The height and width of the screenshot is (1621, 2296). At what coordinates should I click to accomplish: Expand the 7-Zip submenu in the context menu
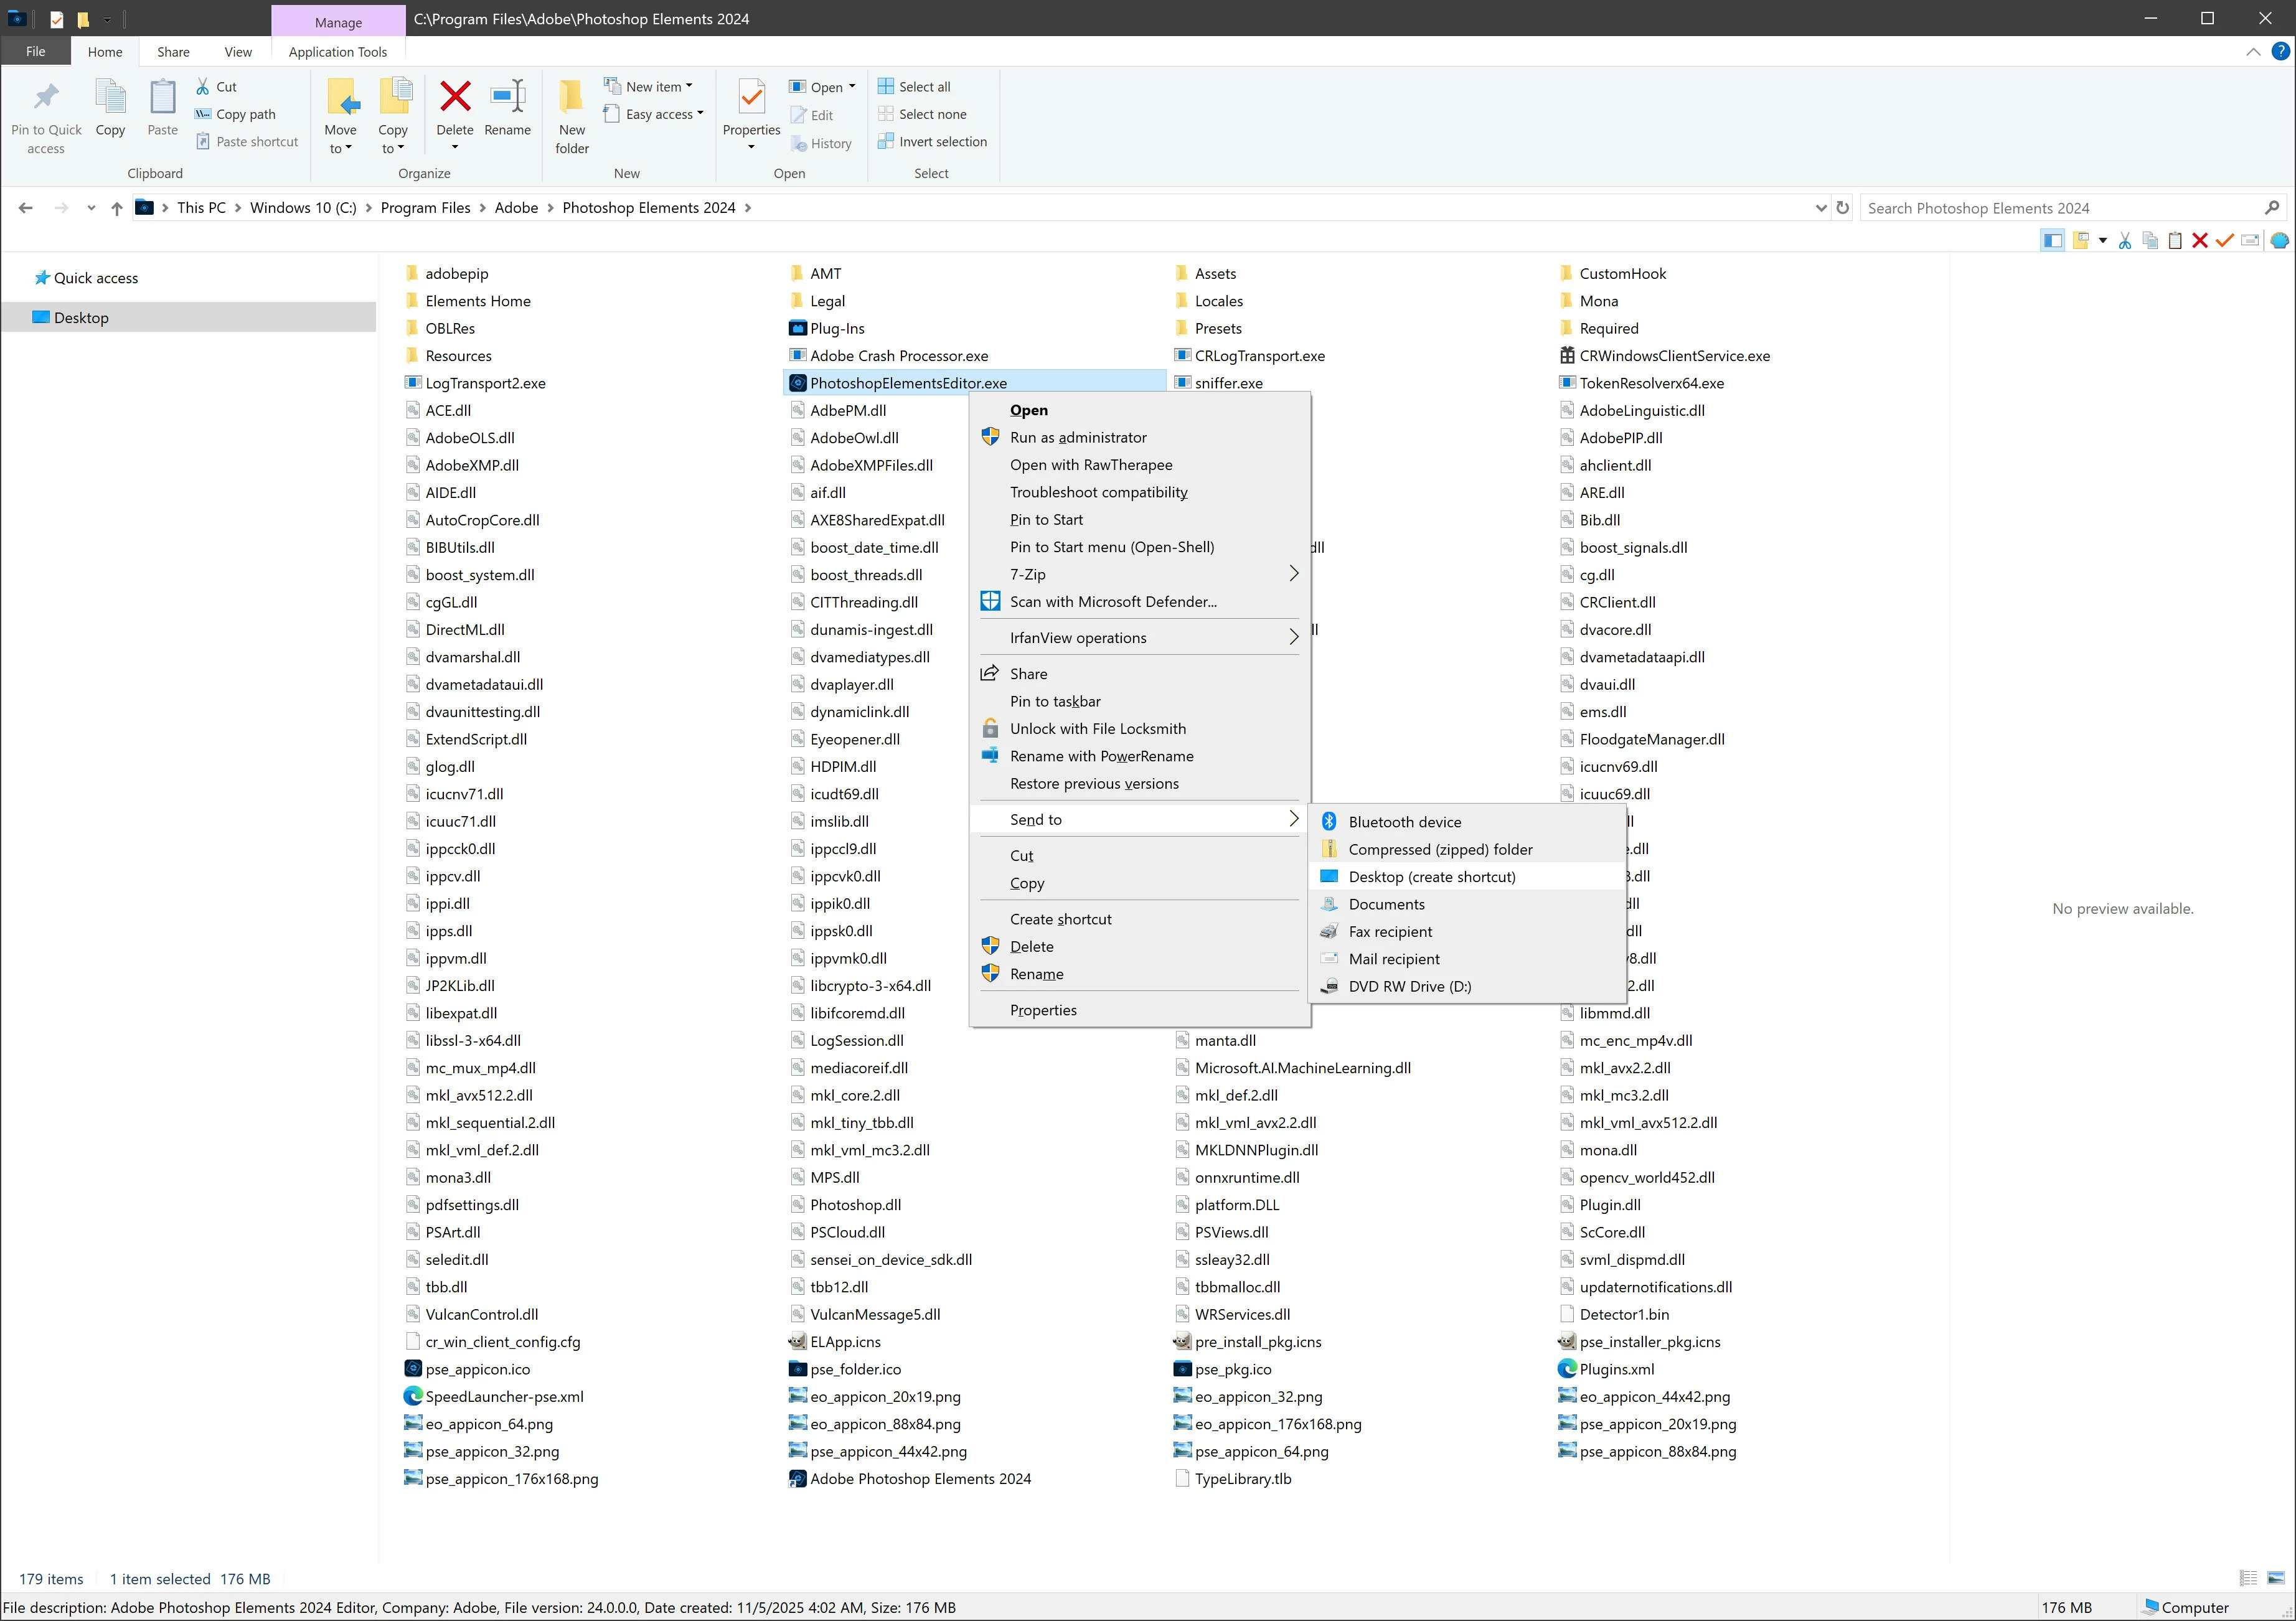1293,574
